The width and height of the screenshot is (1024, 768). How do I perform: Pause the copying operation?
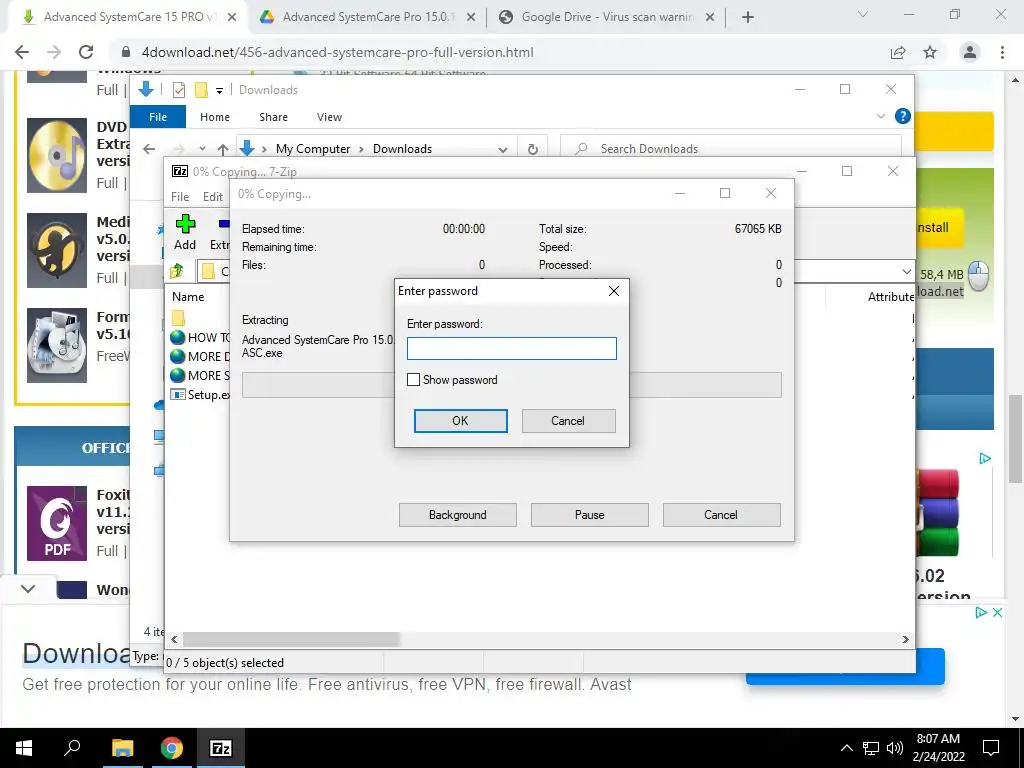pos(590,515)
